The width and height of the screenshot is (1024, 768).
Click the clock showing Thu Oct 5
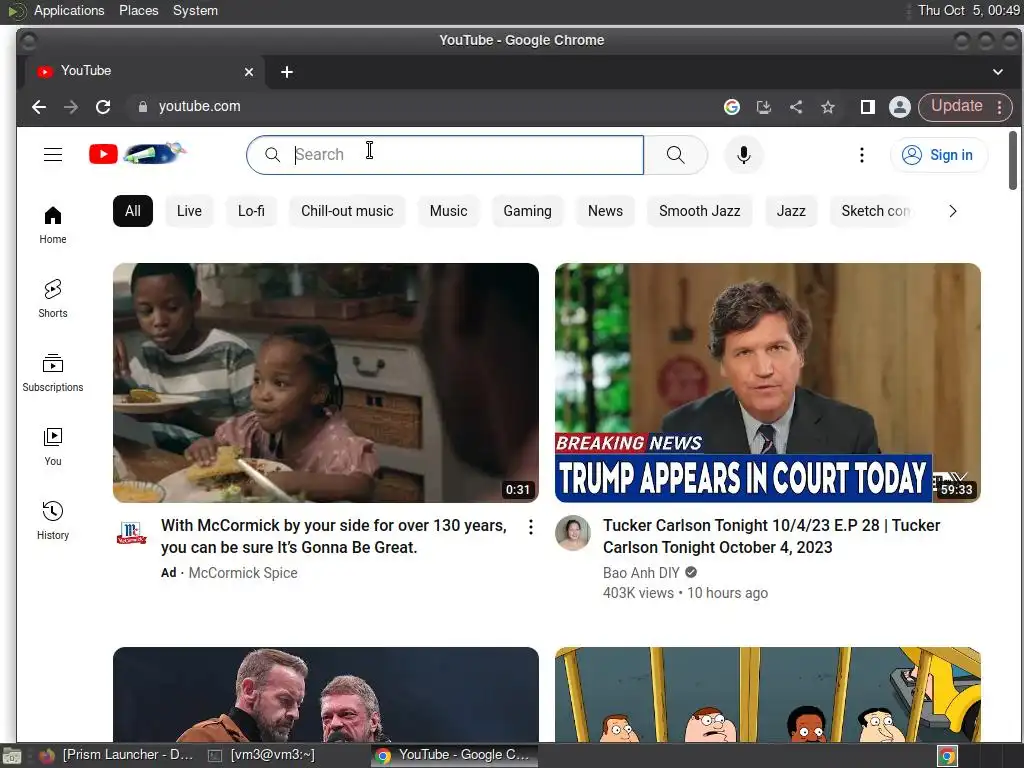[x=968, y=10]
